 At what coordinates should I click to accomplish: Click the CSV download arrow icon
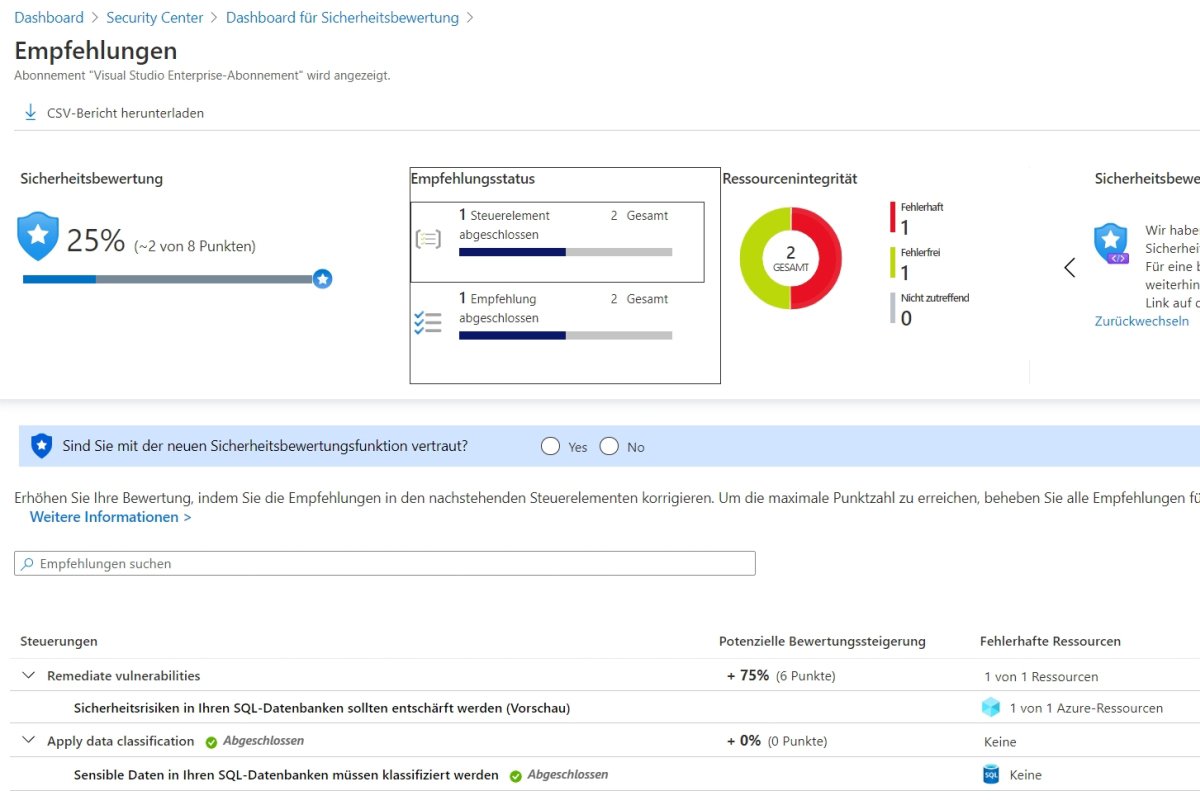click(30, 113)
